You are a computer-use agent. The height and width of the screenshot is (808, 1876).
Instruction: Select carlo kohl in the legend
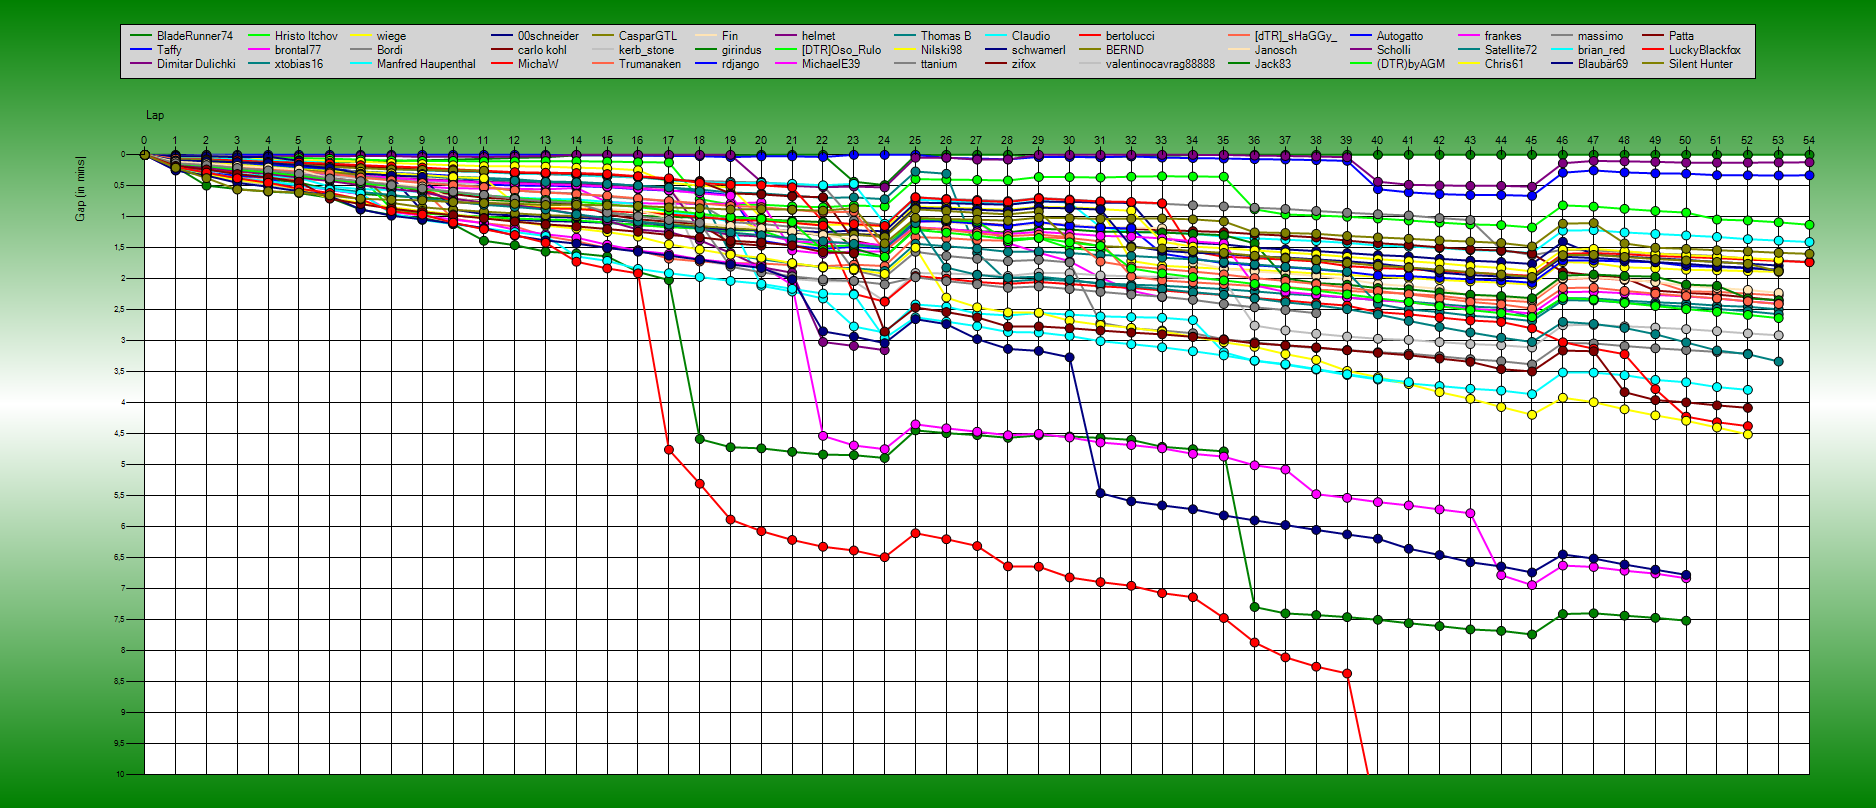(x=542, y=50)
